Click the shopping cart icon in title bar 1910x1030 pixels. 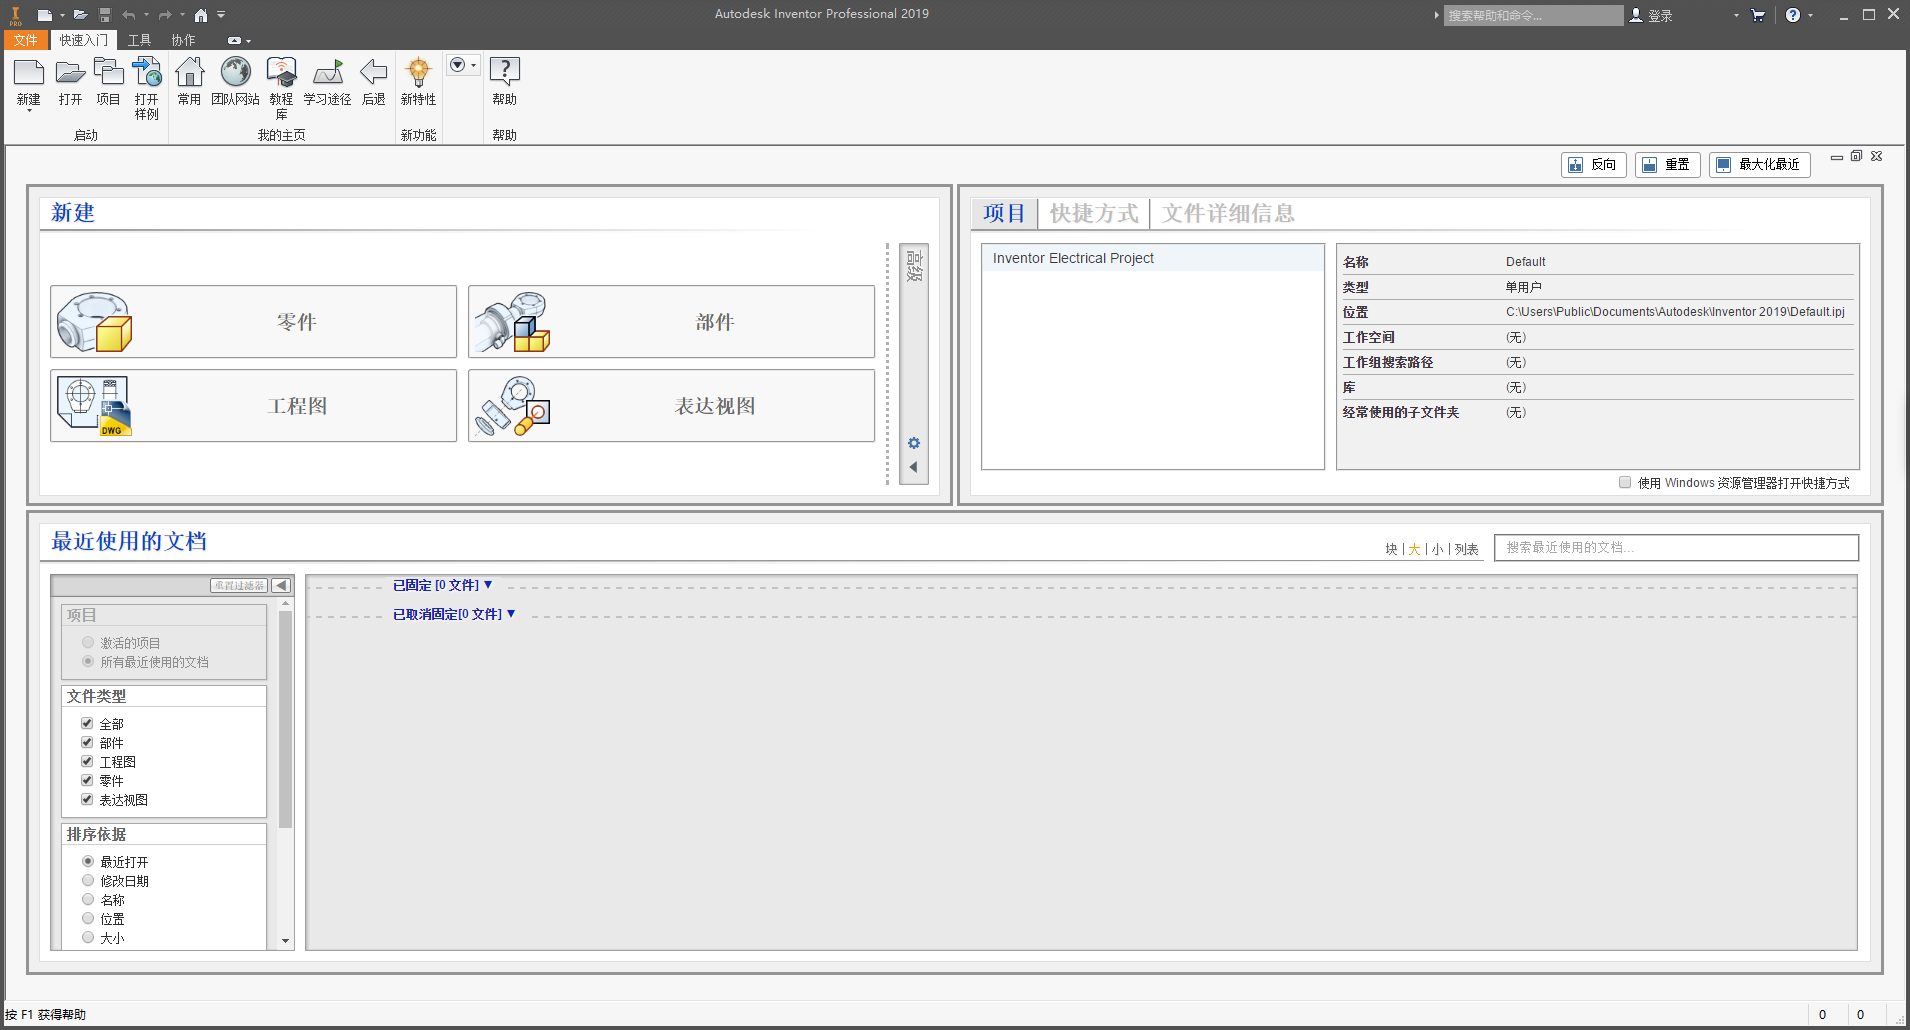pyautogui.click(x=1758, y=15)
